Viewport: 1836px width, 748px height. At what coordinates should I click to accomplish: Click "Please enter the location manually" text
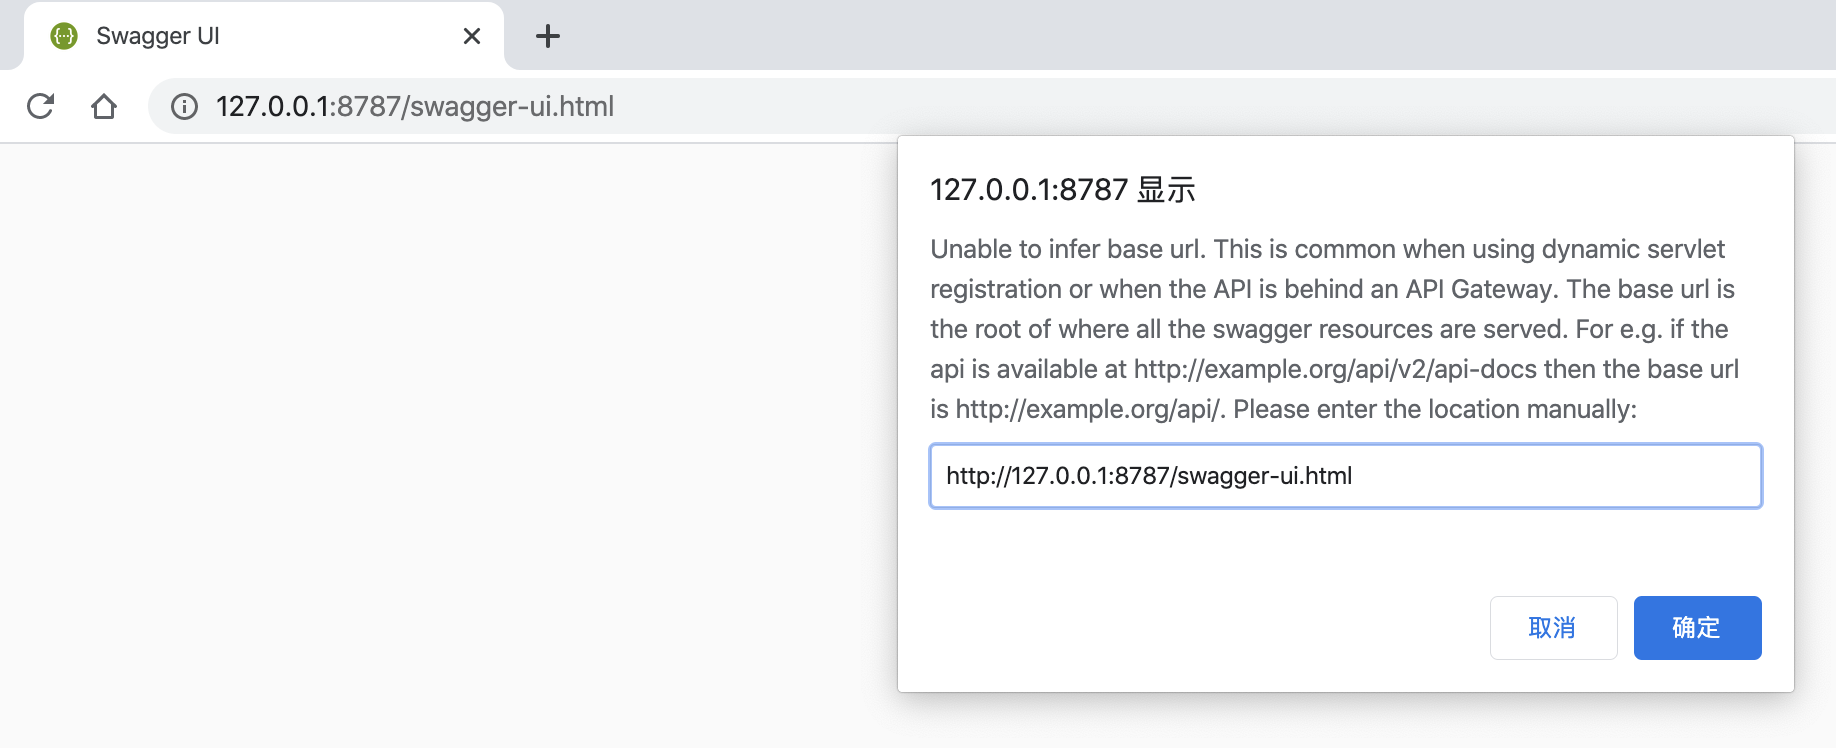1433,409
